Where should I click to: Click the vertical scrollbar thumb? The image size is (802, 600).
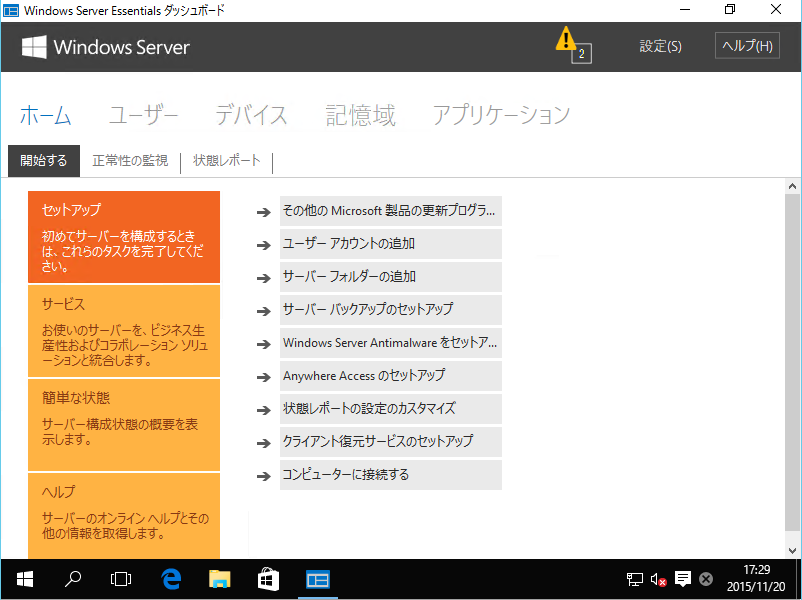(792, 362)
